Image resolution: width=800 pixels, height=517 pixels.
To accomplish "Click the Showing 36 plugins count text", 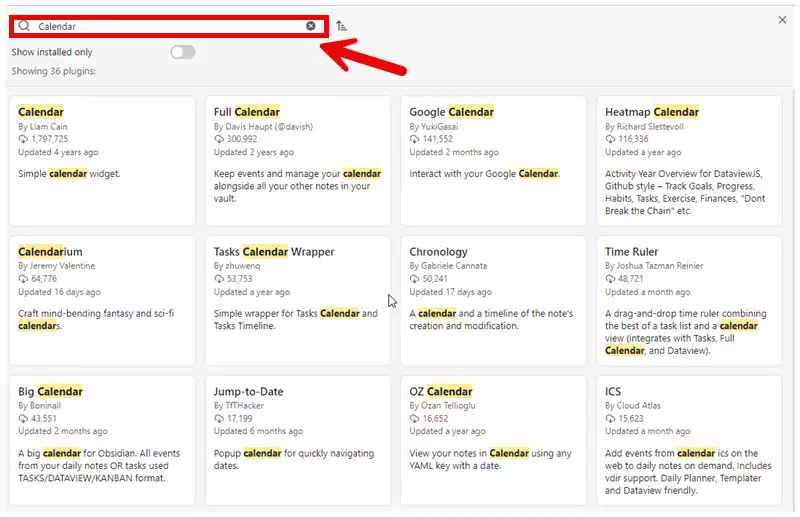I will (54, 71).
